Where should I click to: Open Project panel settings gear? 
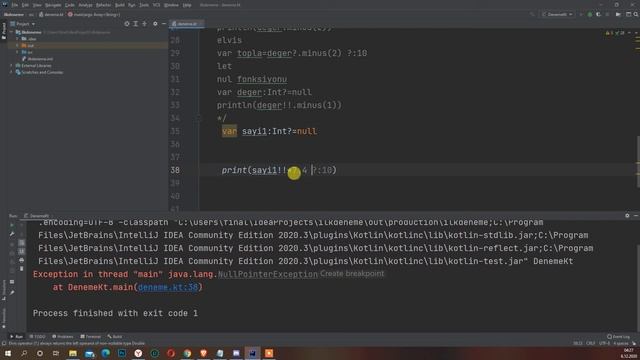(155, 24)
